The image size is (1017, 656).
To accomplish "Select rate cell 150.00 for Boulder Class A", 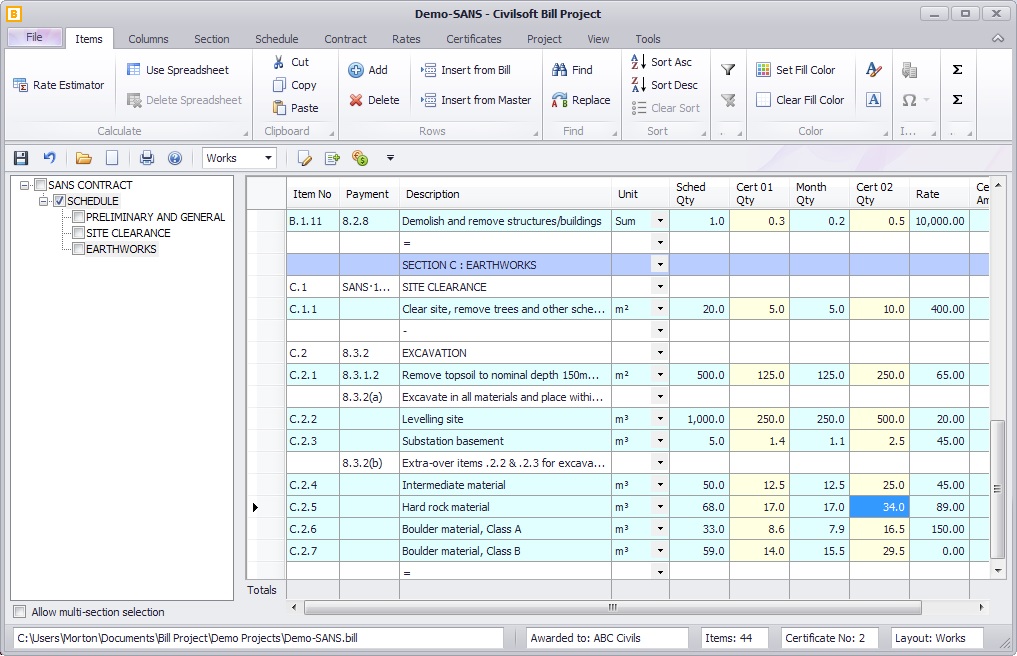I will [x=939, y=529].
